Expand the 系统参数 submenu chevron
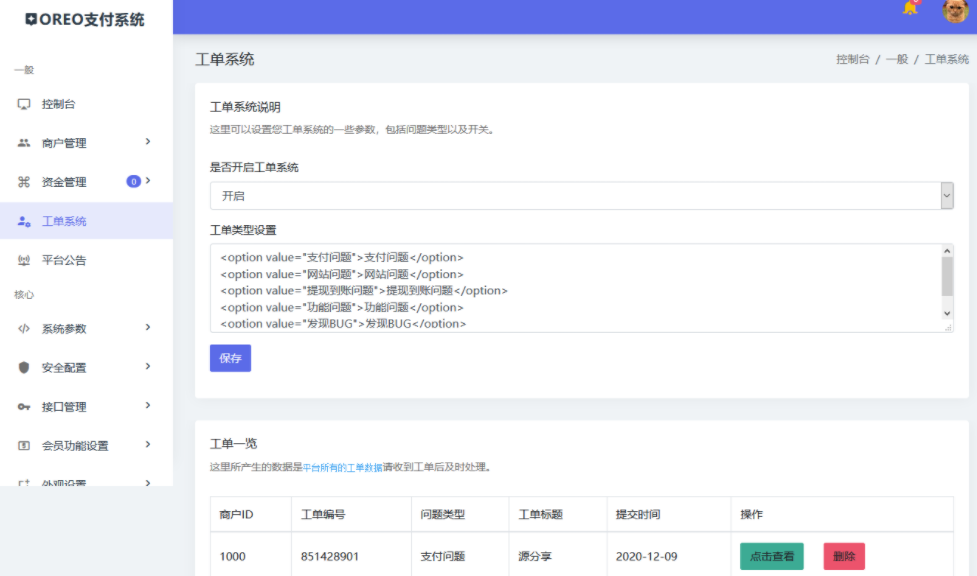Image resolution: width=977 pixels, height=576 pixels. (x=148, y=327)
